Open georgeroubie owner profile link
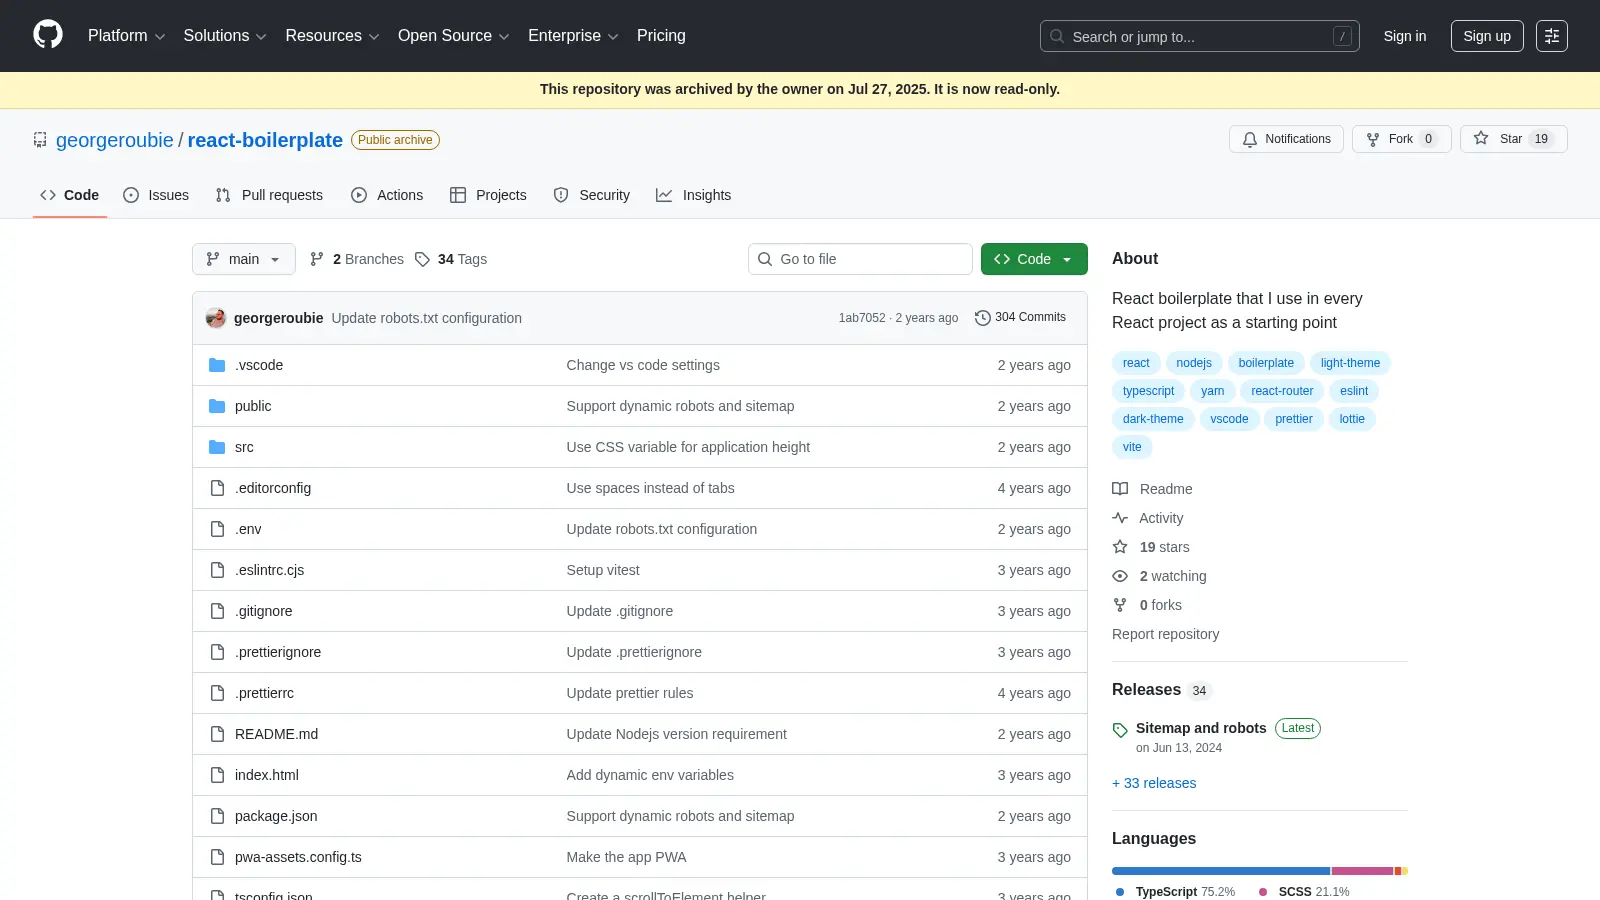The image size is (1600, 900). point(115,140)
